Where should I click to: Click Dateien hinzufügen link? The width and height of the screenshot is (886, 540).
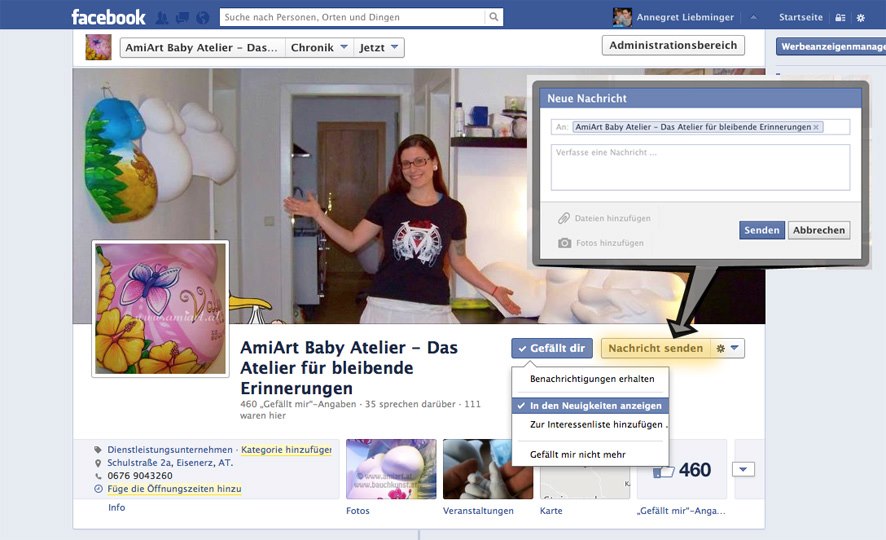pos(612,218)
